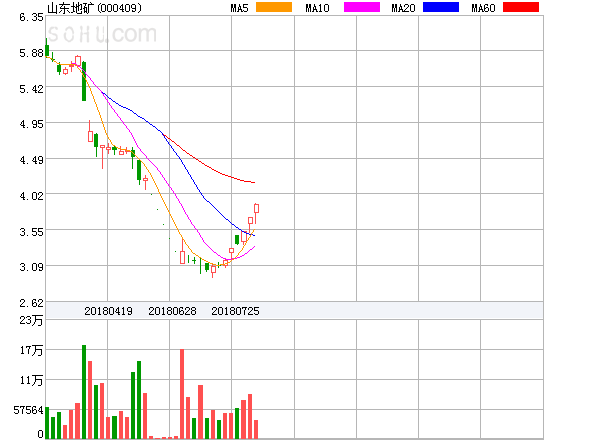Click the 5.42 price axis label

click(31, 89)
